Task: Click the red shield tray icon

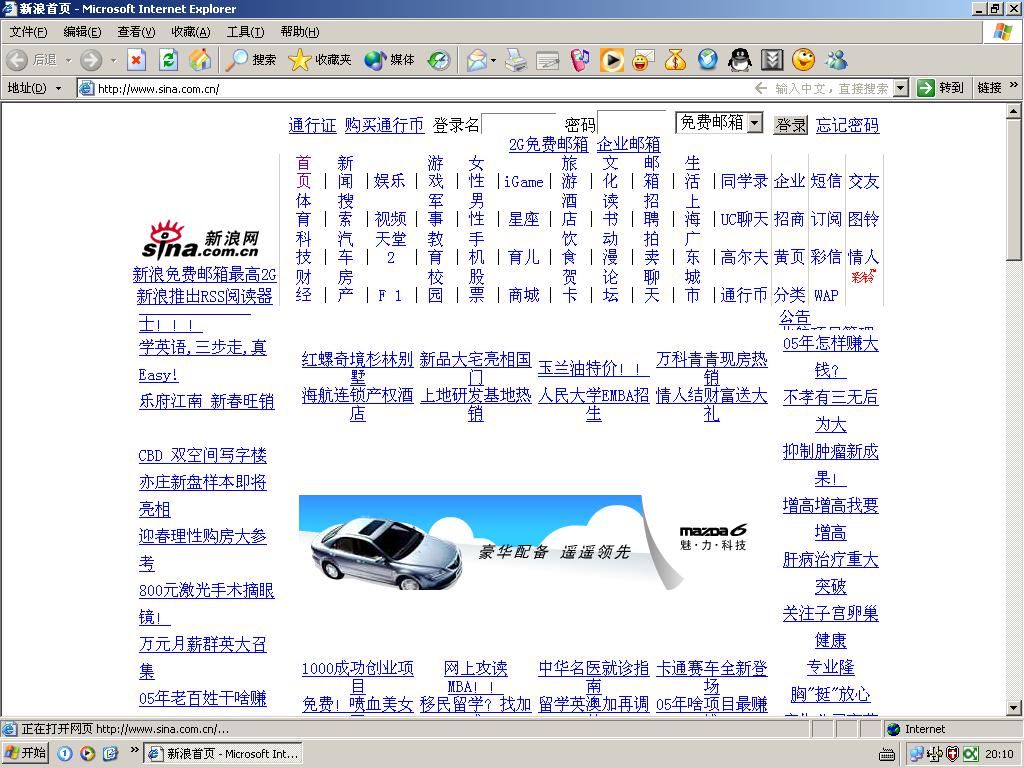Action: (x=952, y=754)
